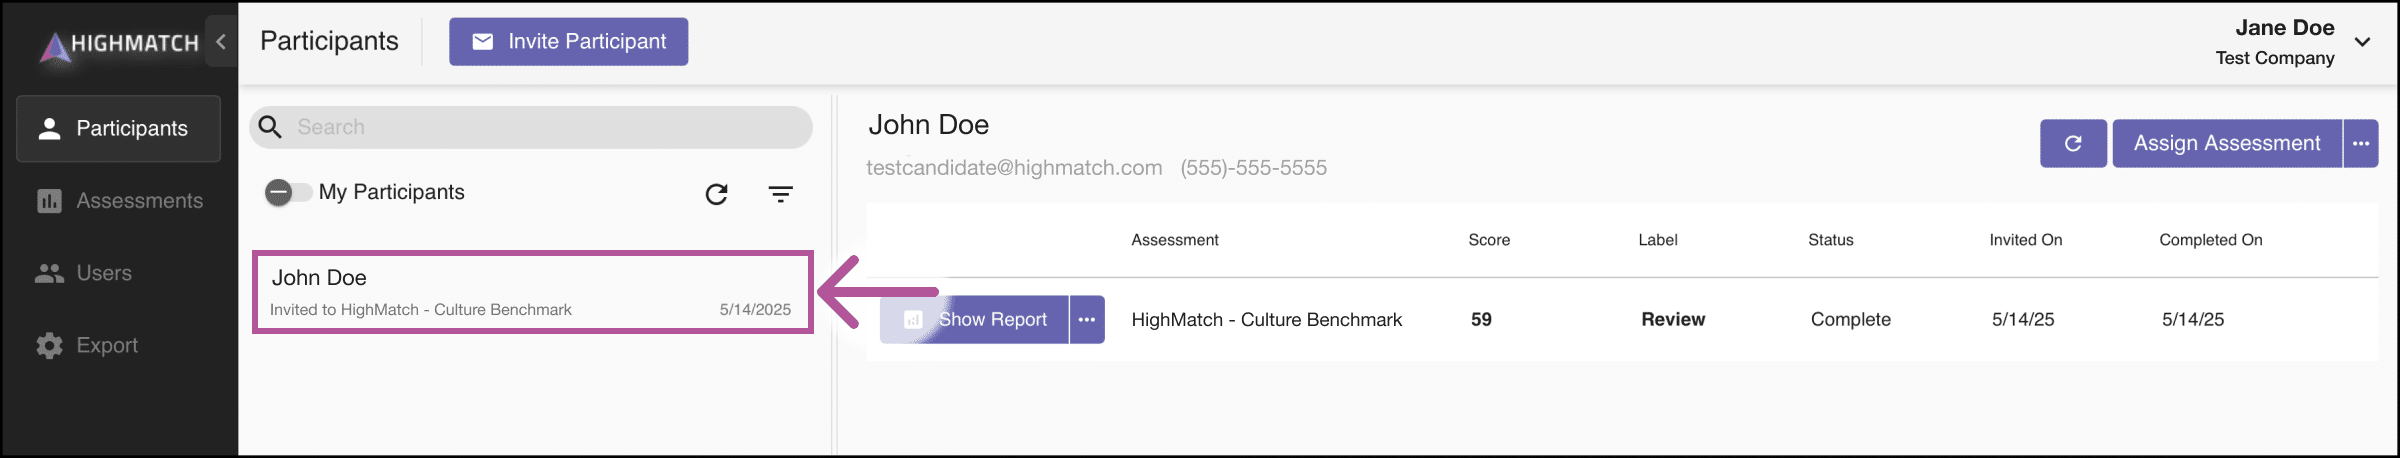Open more options next to Show Report
Image resolution: width=2400 pixels, height=458 pixels.
(1087, 319)
